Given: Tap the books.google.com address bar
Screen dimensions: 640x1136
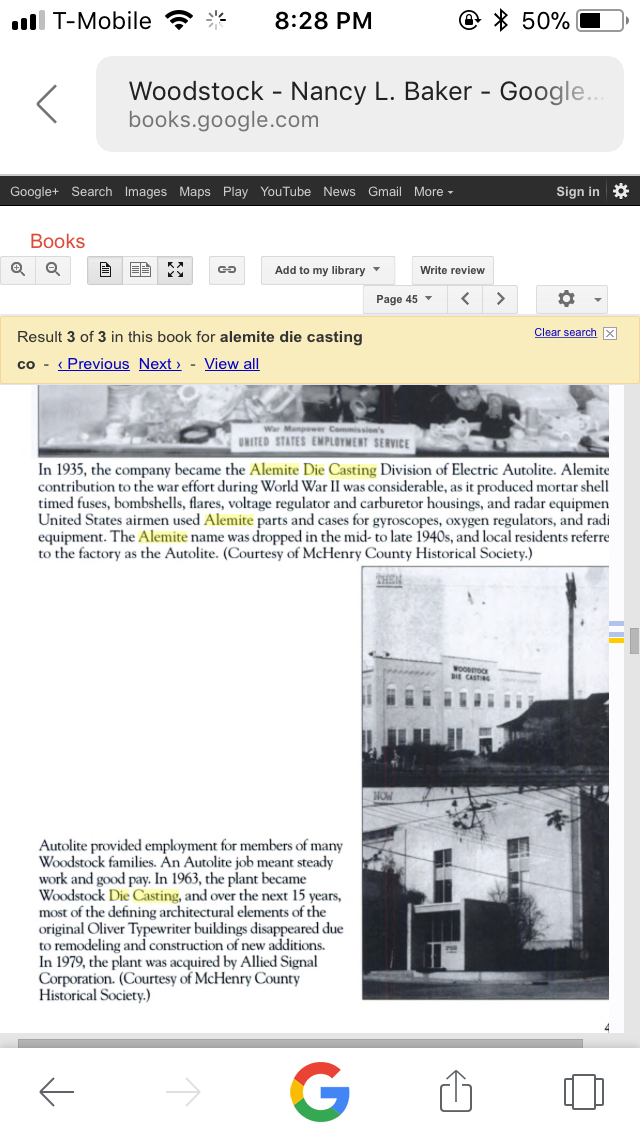Looking at the screenshot, I should point(359,104).
